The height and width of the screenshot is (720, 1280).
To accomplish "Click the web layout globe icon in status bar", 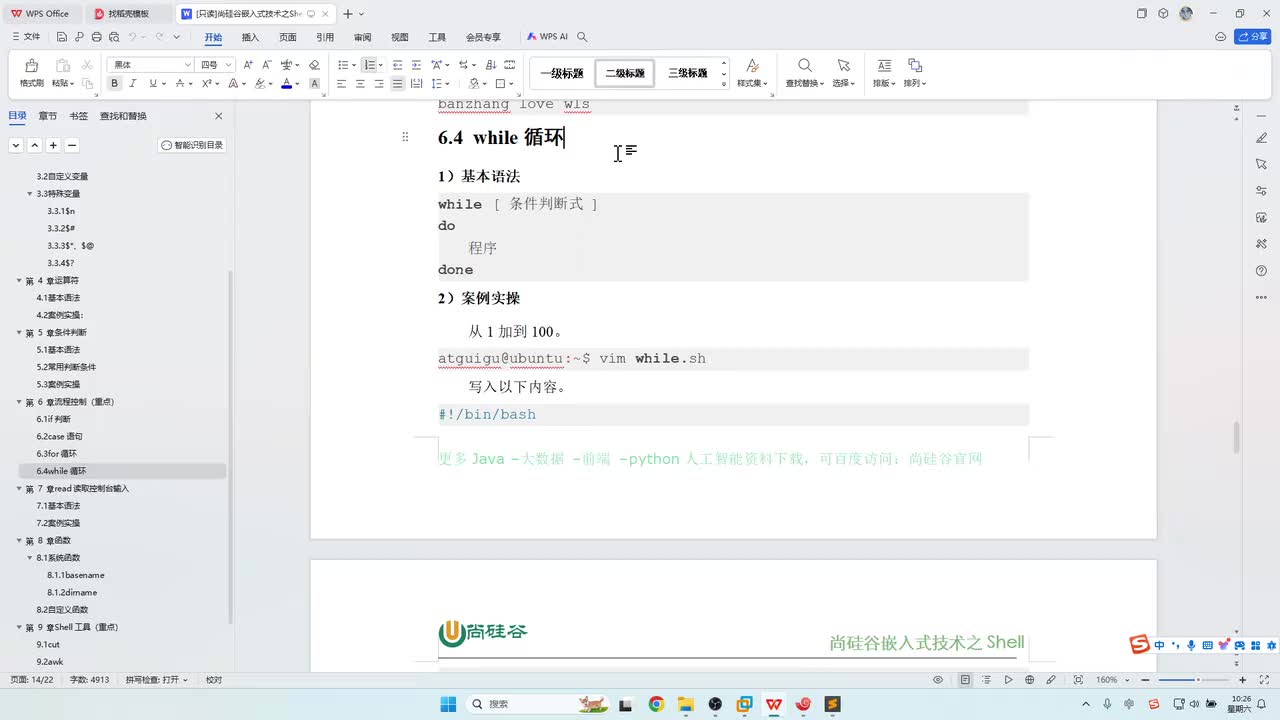I will click(x=1029, y=680).
